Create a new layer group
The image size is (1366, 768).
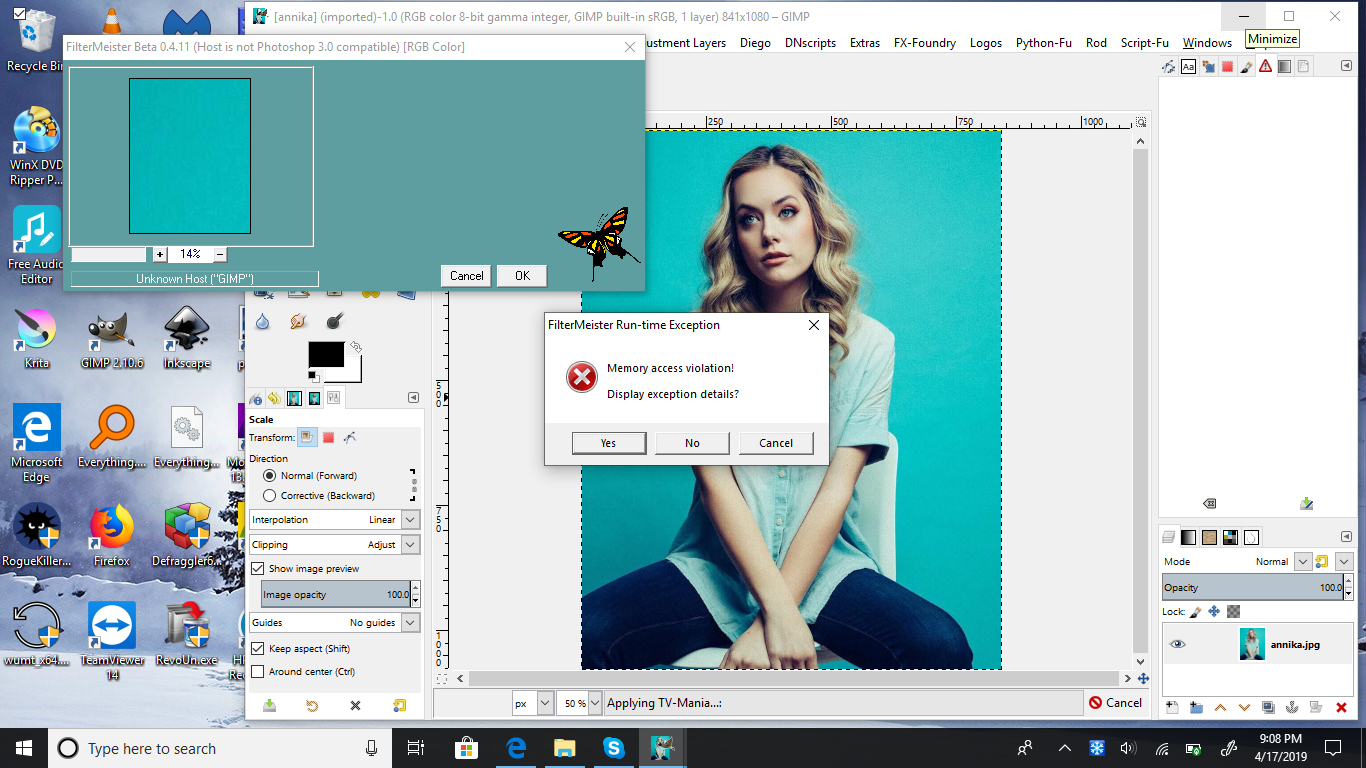pos(1196,707)
